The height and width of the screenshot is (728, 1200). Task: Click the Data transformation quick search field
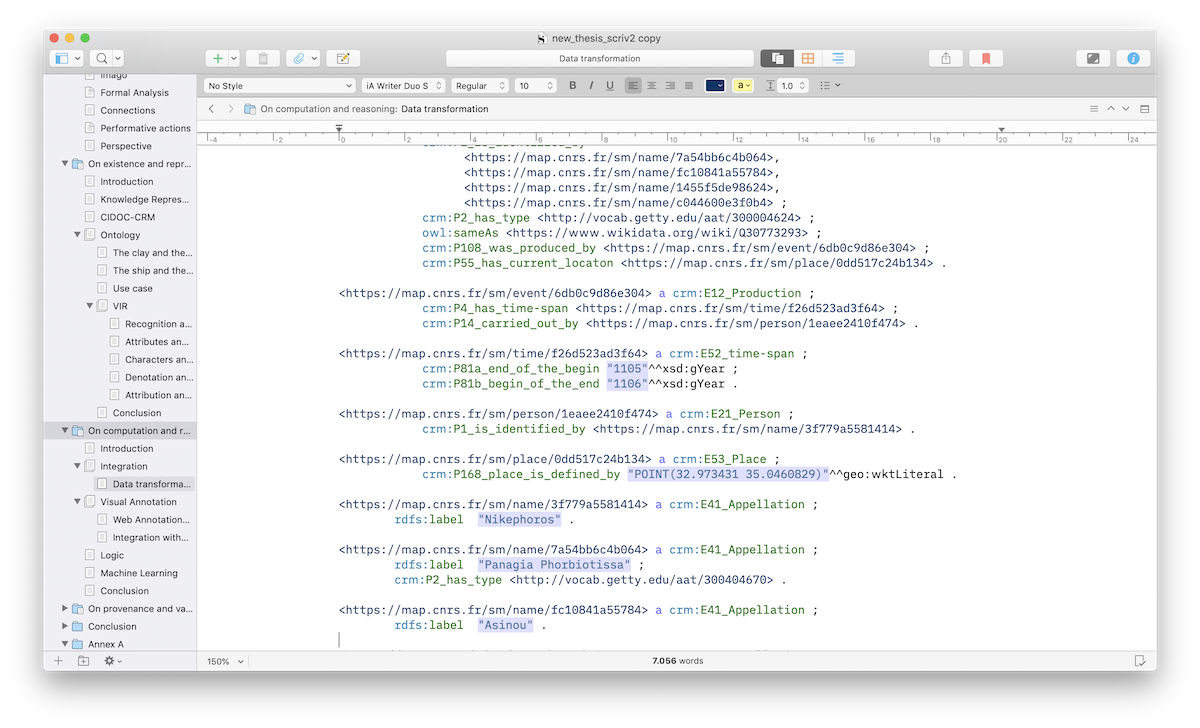(x=600, y=59)
